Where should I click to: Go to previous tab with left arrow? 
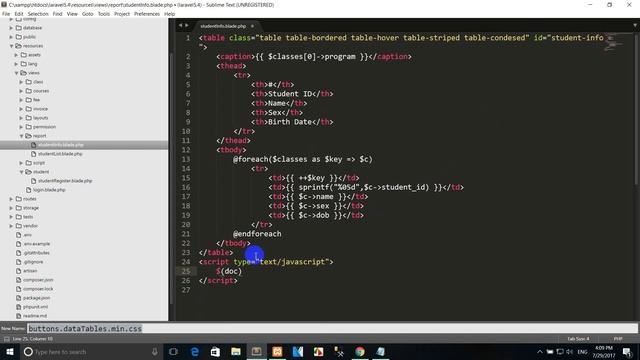pyautogui.click(x=180, y=26)
